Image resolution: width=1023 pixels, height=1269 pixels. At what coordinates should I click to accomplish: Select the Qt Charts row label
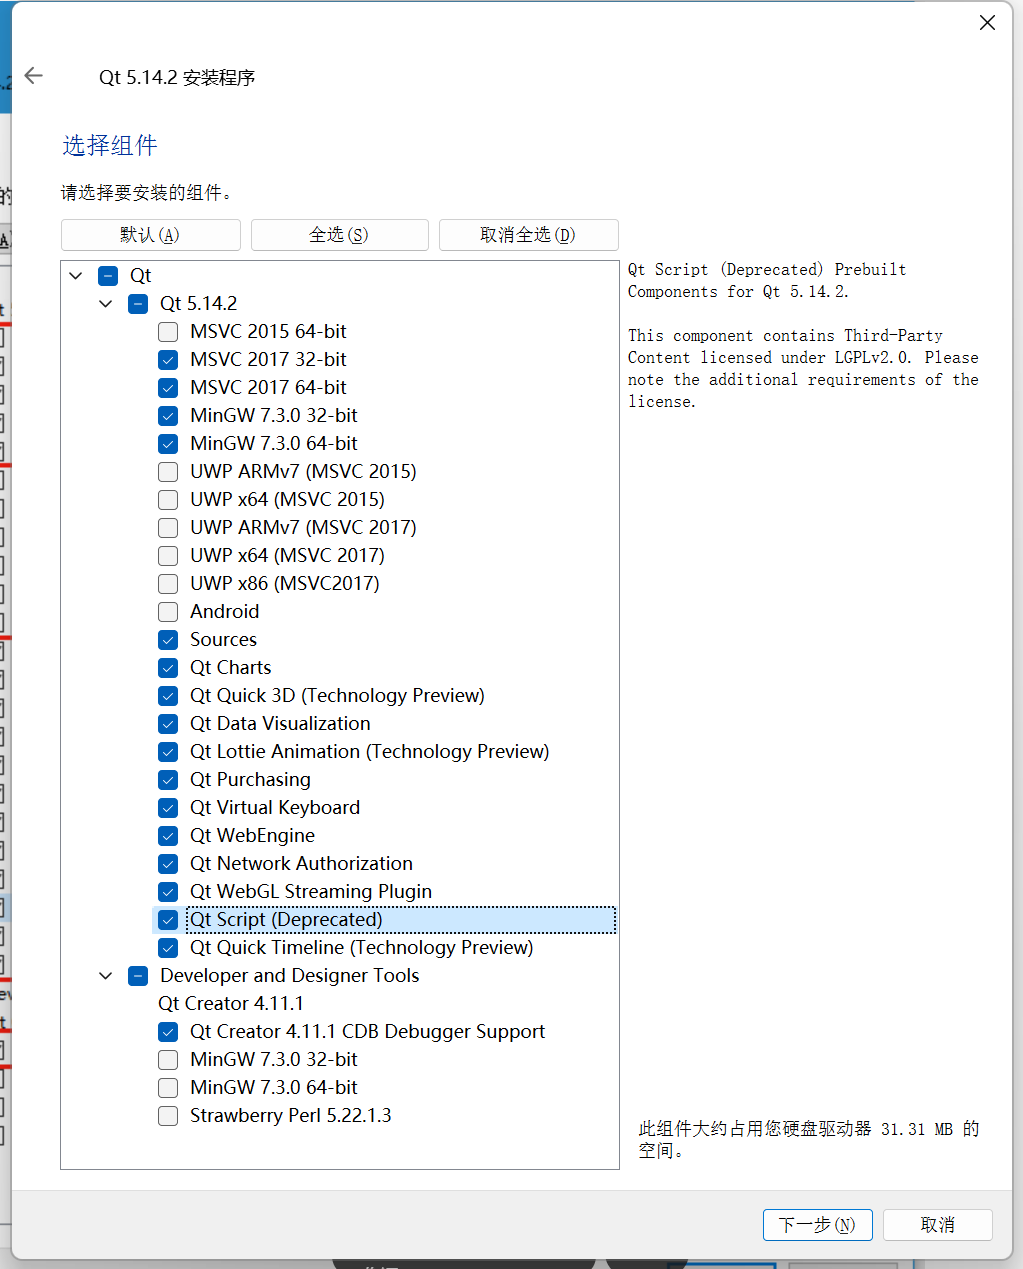231,667
